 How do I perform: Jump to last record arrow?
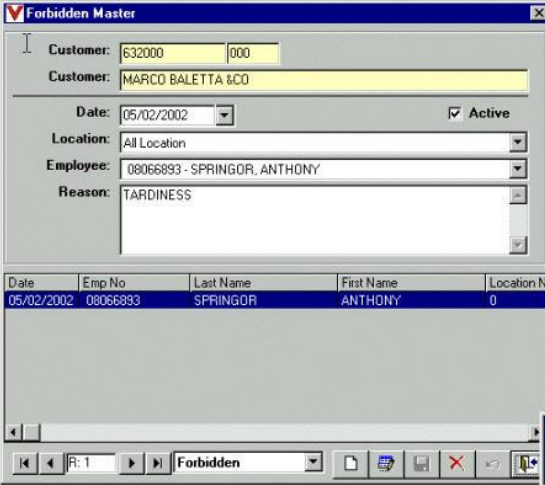point(157,463)
